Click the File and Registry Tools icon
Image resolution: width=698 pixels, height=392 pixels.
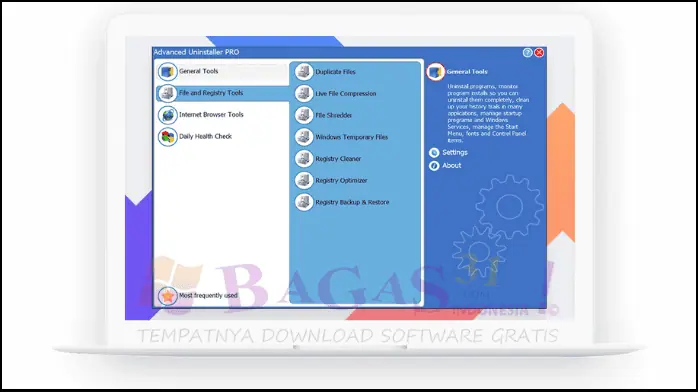tap(168, 93)
